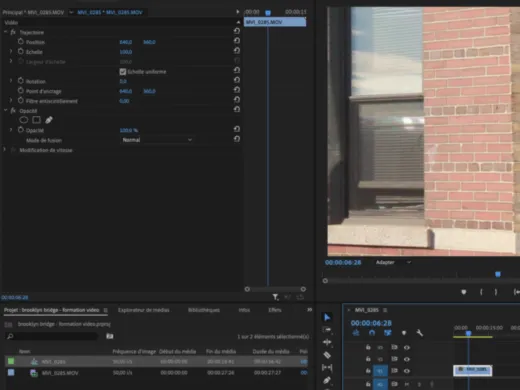
Task: Select the Razor tool
Action: (x=327, y=355)
